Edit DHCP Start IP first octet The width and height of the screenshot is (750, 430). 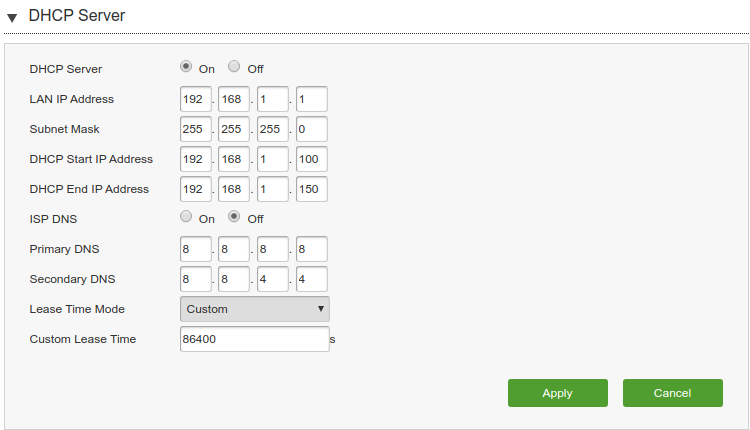pyautogui.click(x=196, y=159)
